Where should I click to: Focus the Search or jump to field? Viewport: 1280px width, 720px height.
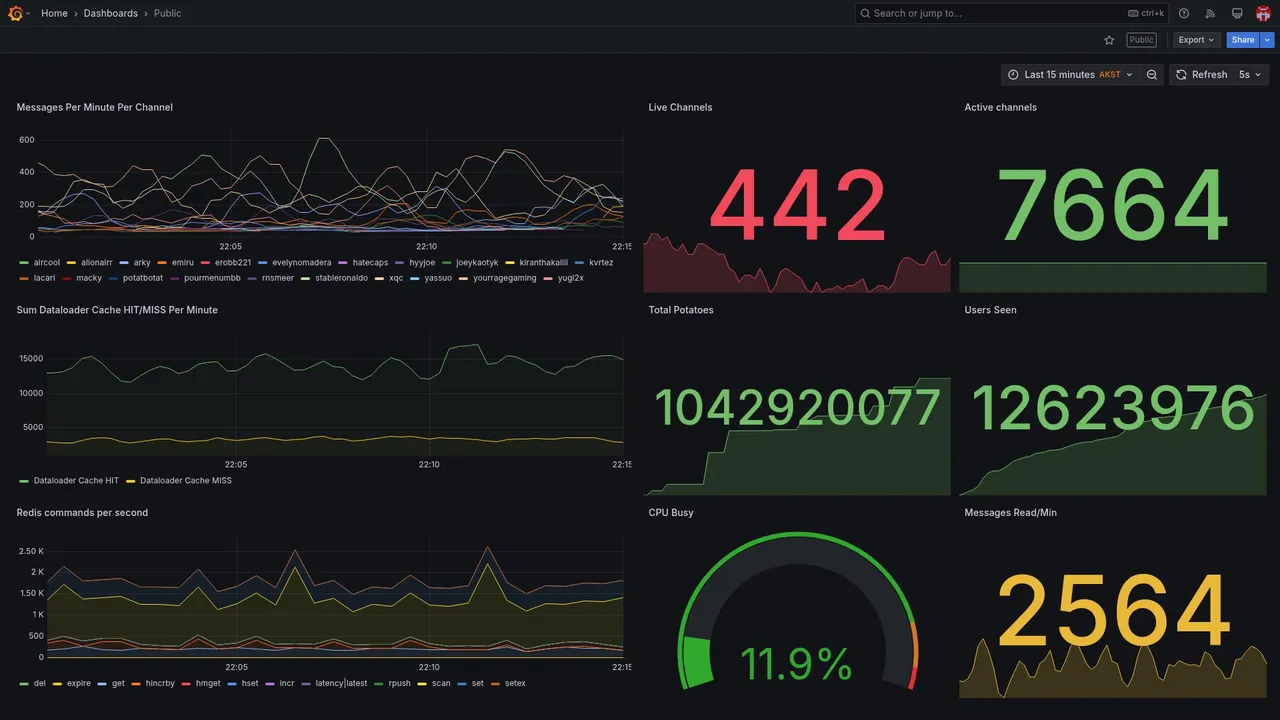[1011, 13]
